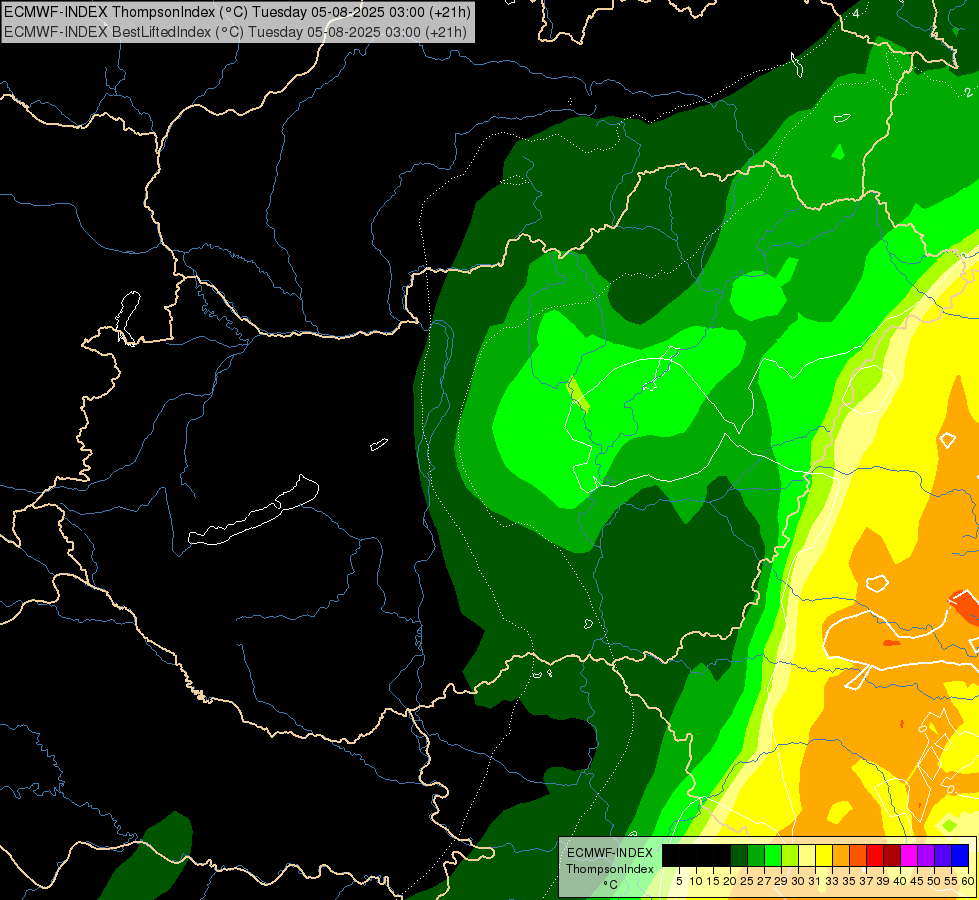This screenshot has width=979, height=900.
Task: Click the contour label '2' on the map
Action: pyautogui.click(x=968, y=92)
